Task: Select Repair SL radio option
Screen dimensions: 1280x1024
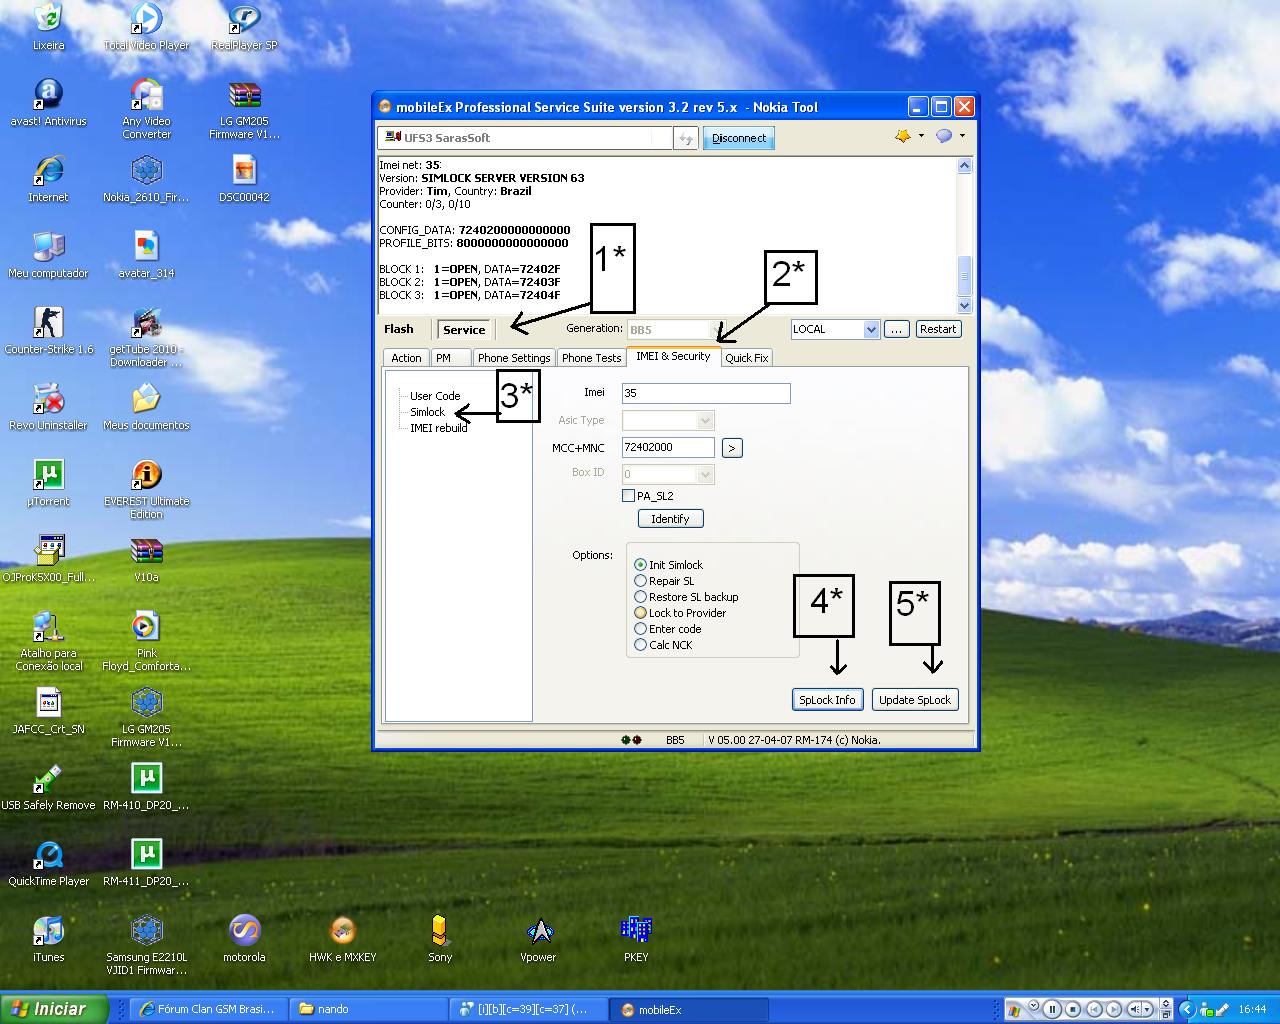Action: coord(640,581)
